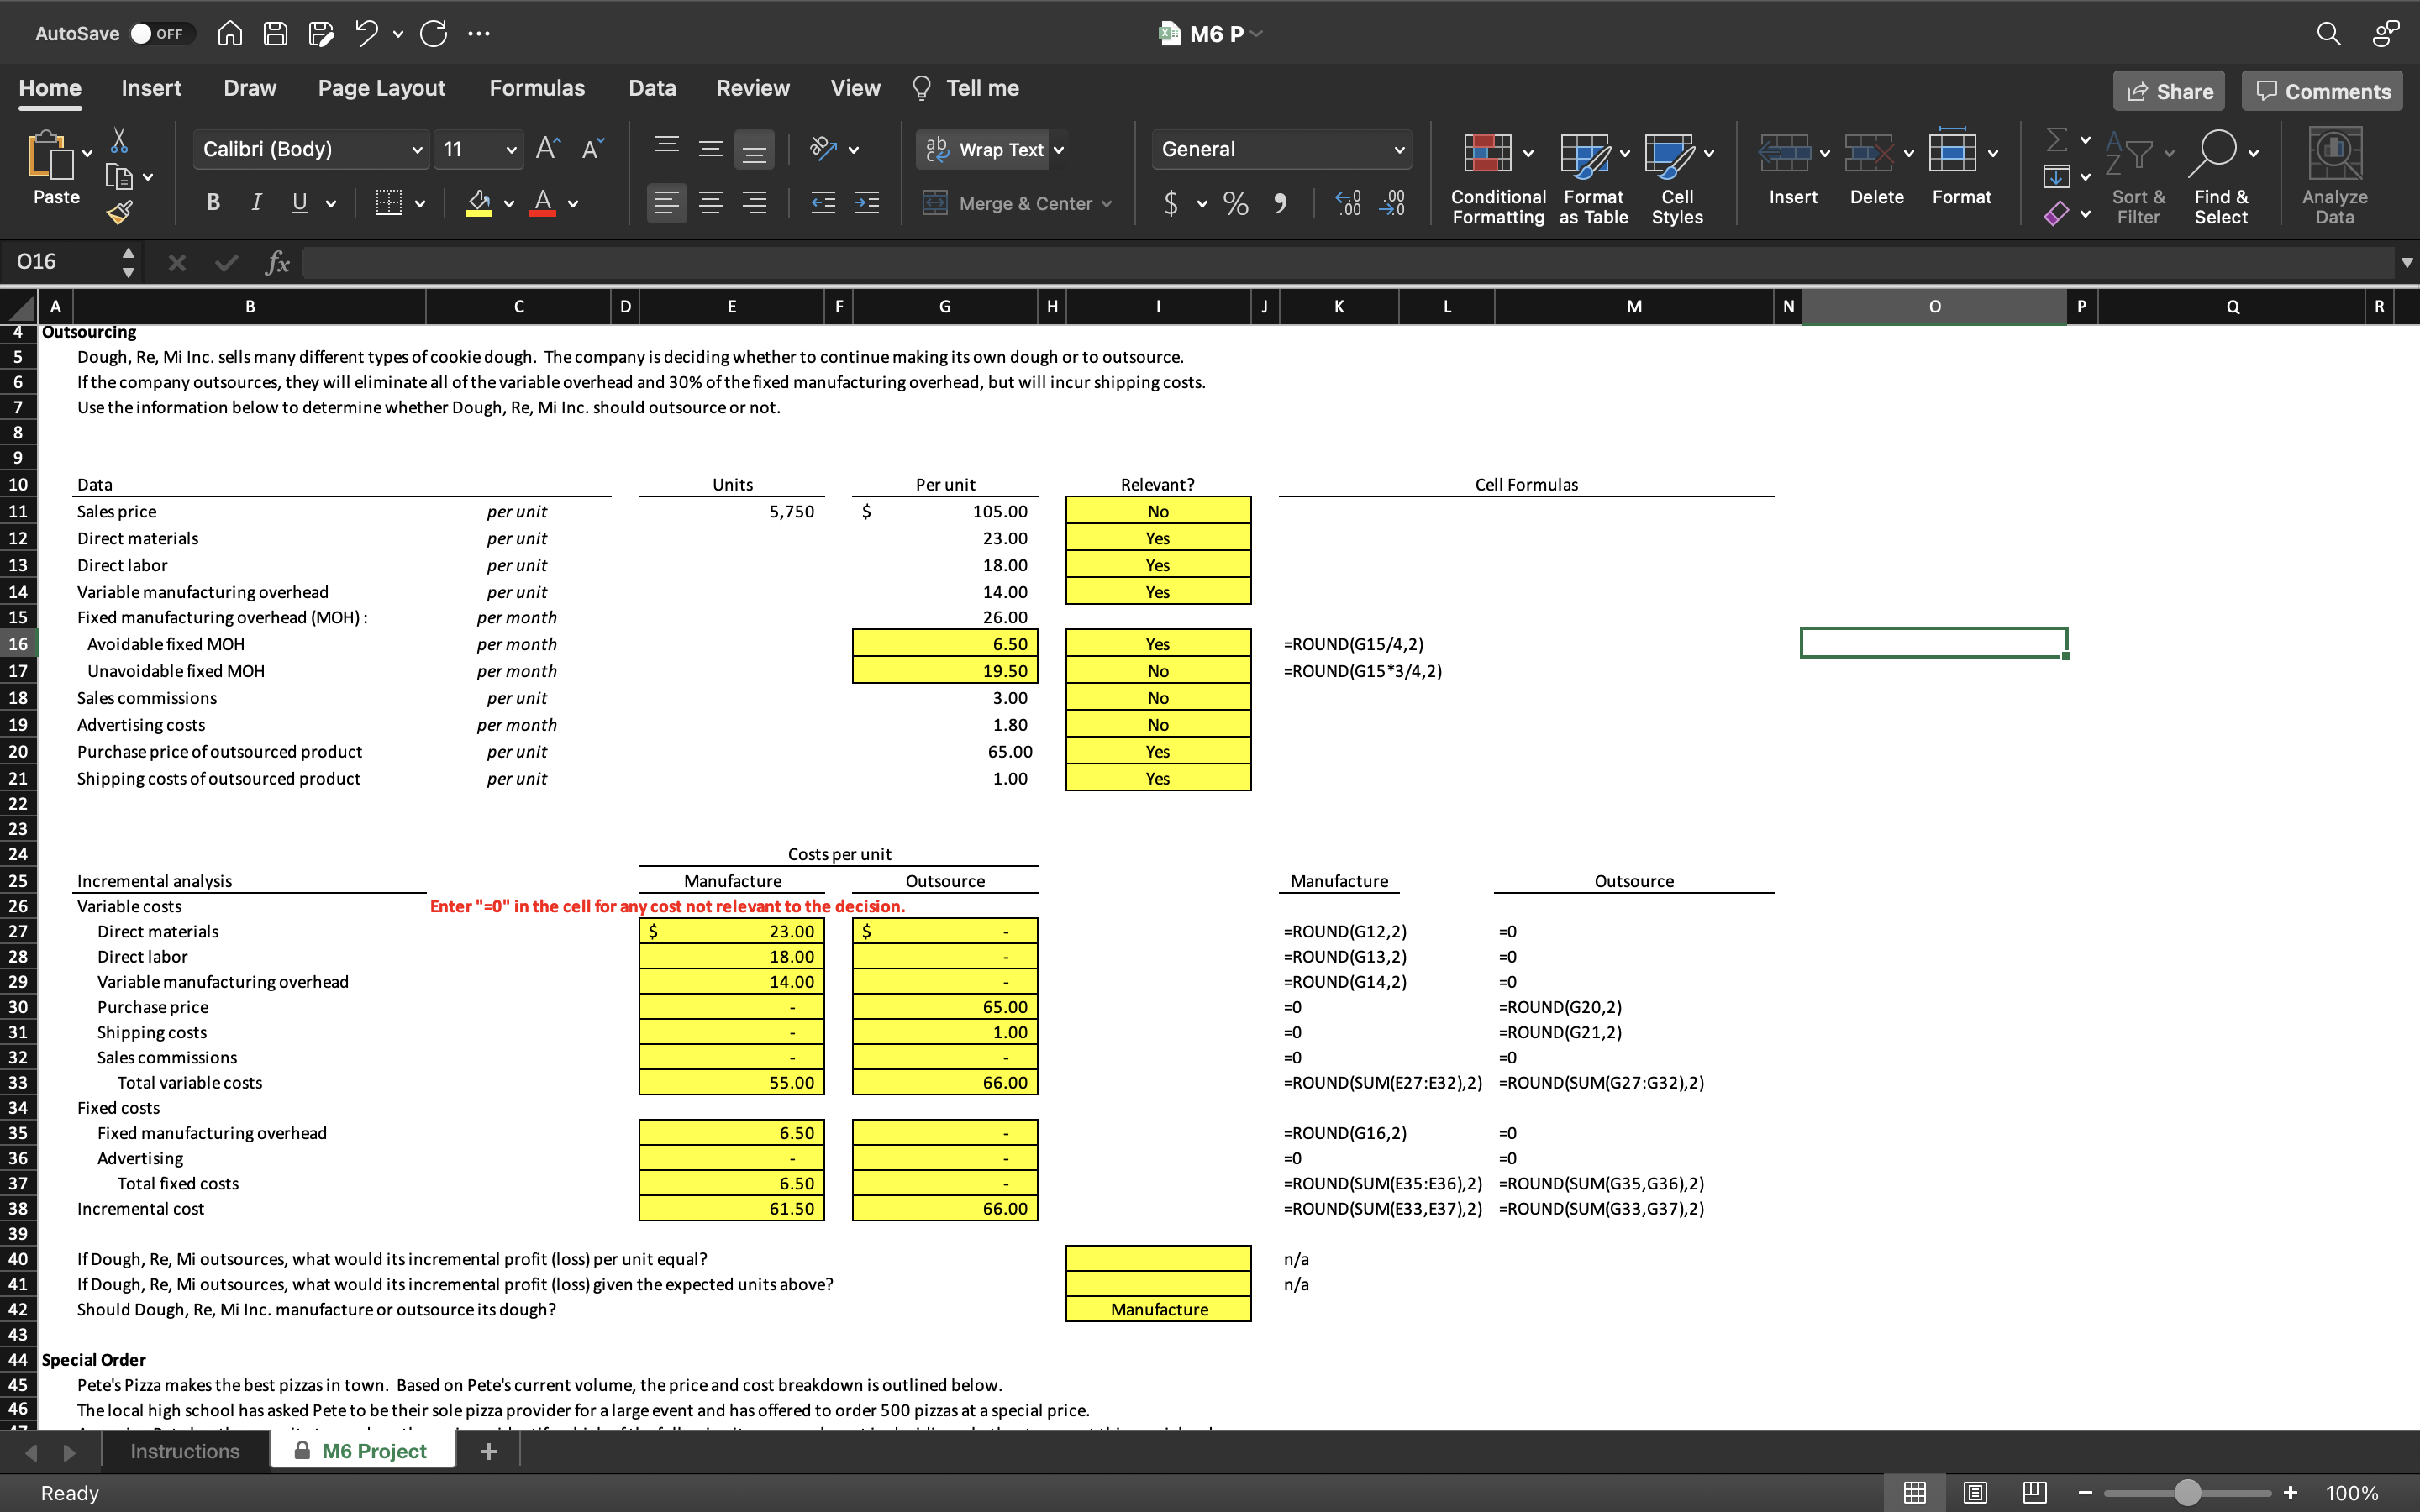2420x1512 pixels.
Task: Click the Increase Indent icon
Action: tap(866, 203)
